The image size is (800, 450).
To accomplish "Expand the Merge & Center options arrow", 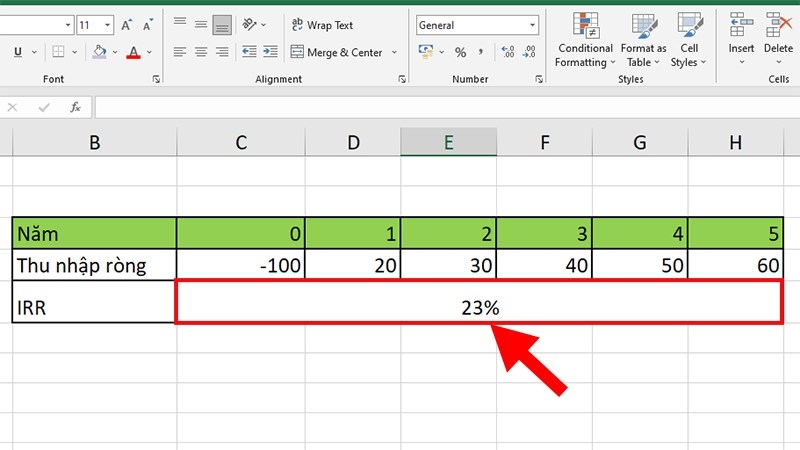I will [394, 52].
